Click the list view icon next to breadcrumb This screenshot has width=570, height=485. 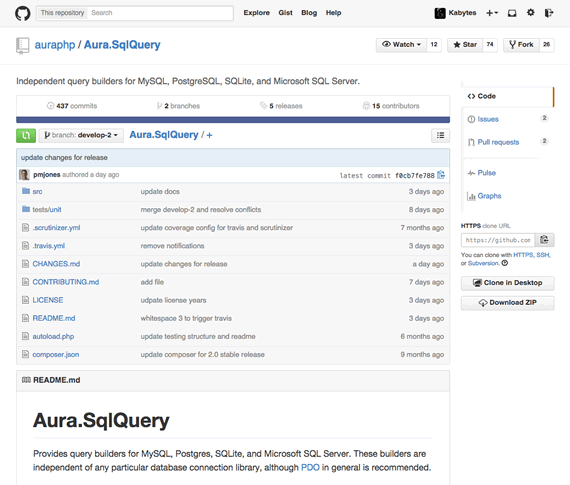440,135
